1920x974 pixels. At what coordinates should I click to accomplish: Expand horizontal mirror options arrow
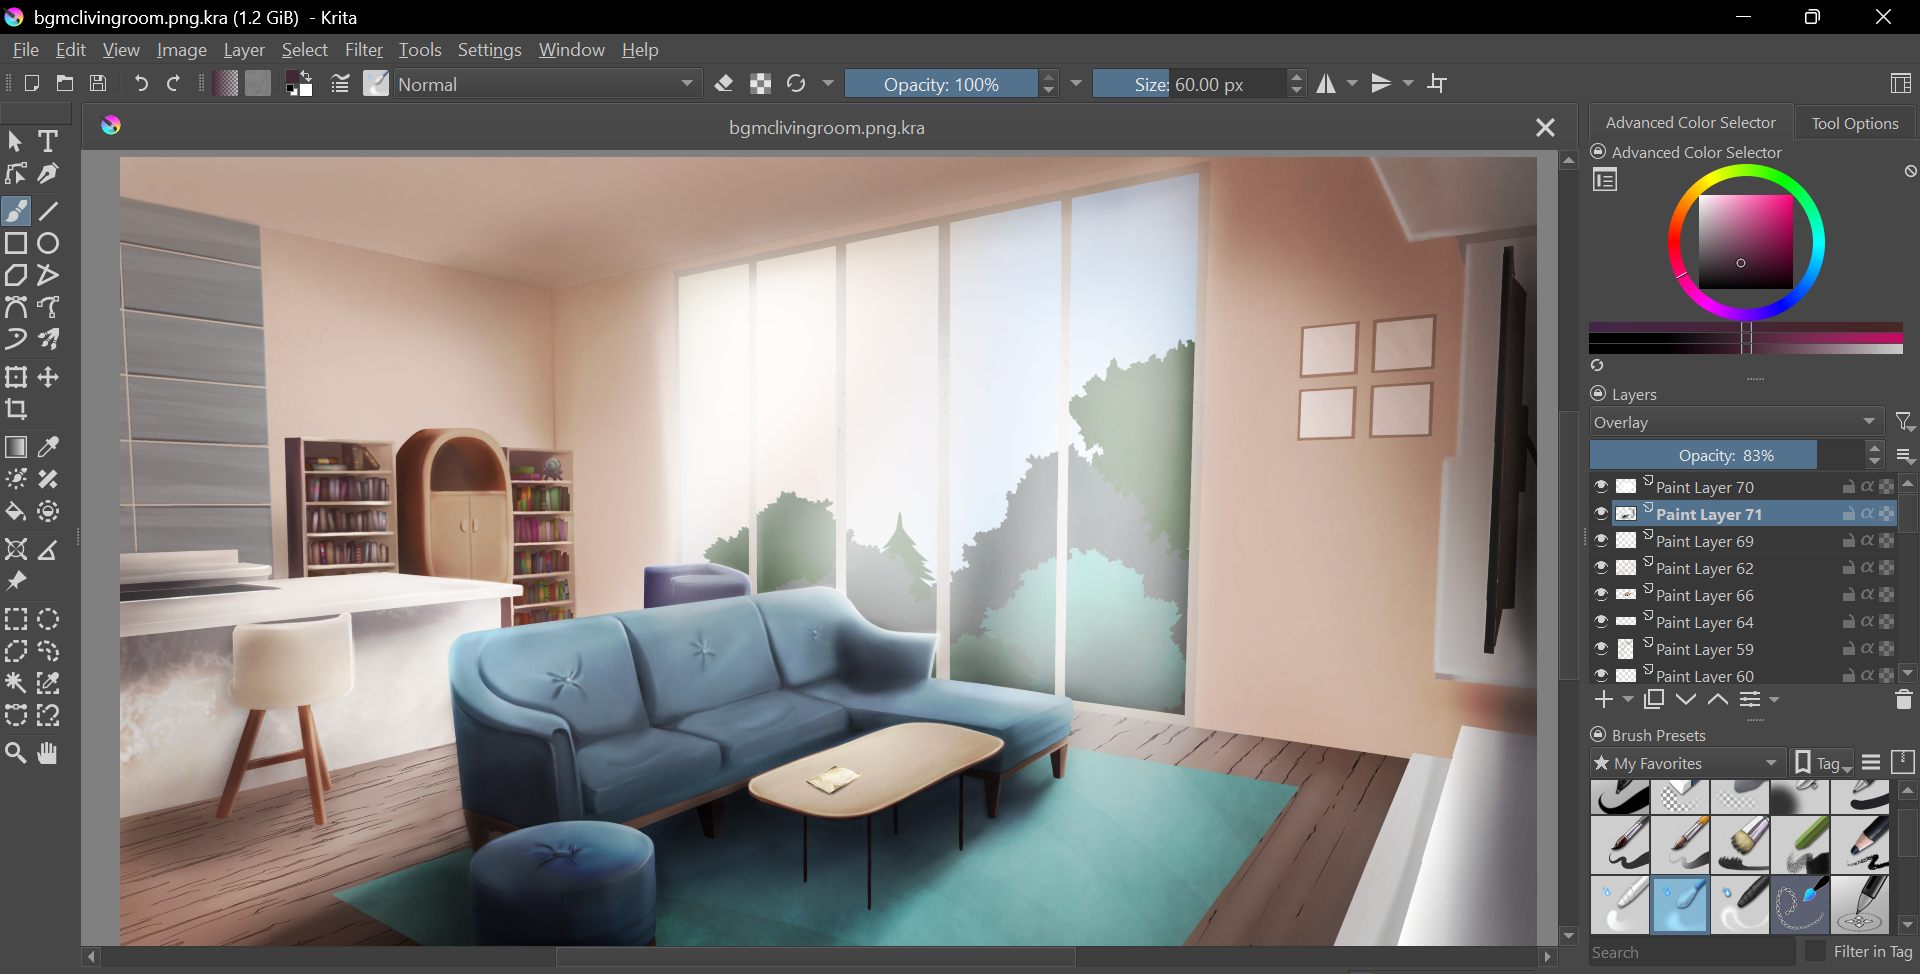(1352, 84)
